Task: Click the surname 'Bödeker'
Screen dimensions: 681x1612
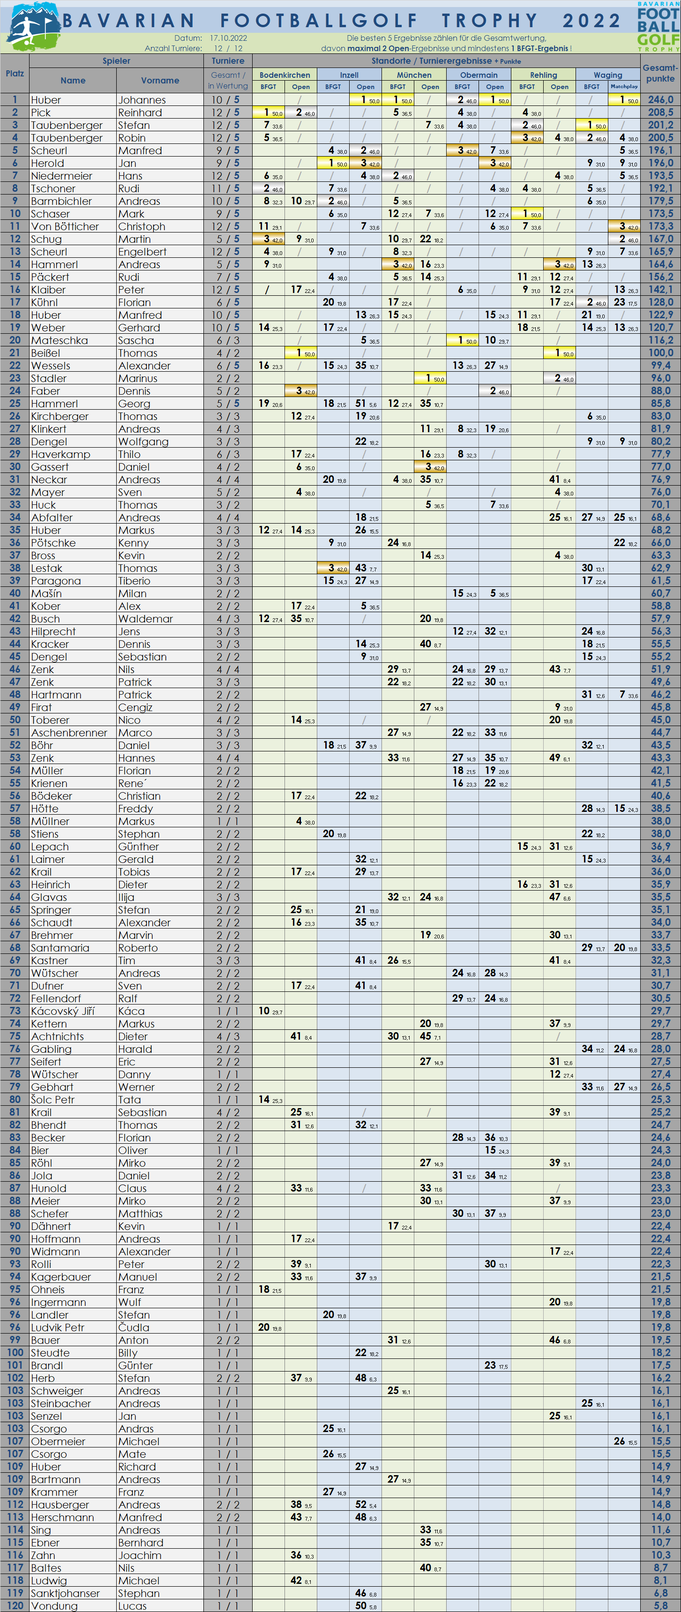Action: [x=52, y=796]
